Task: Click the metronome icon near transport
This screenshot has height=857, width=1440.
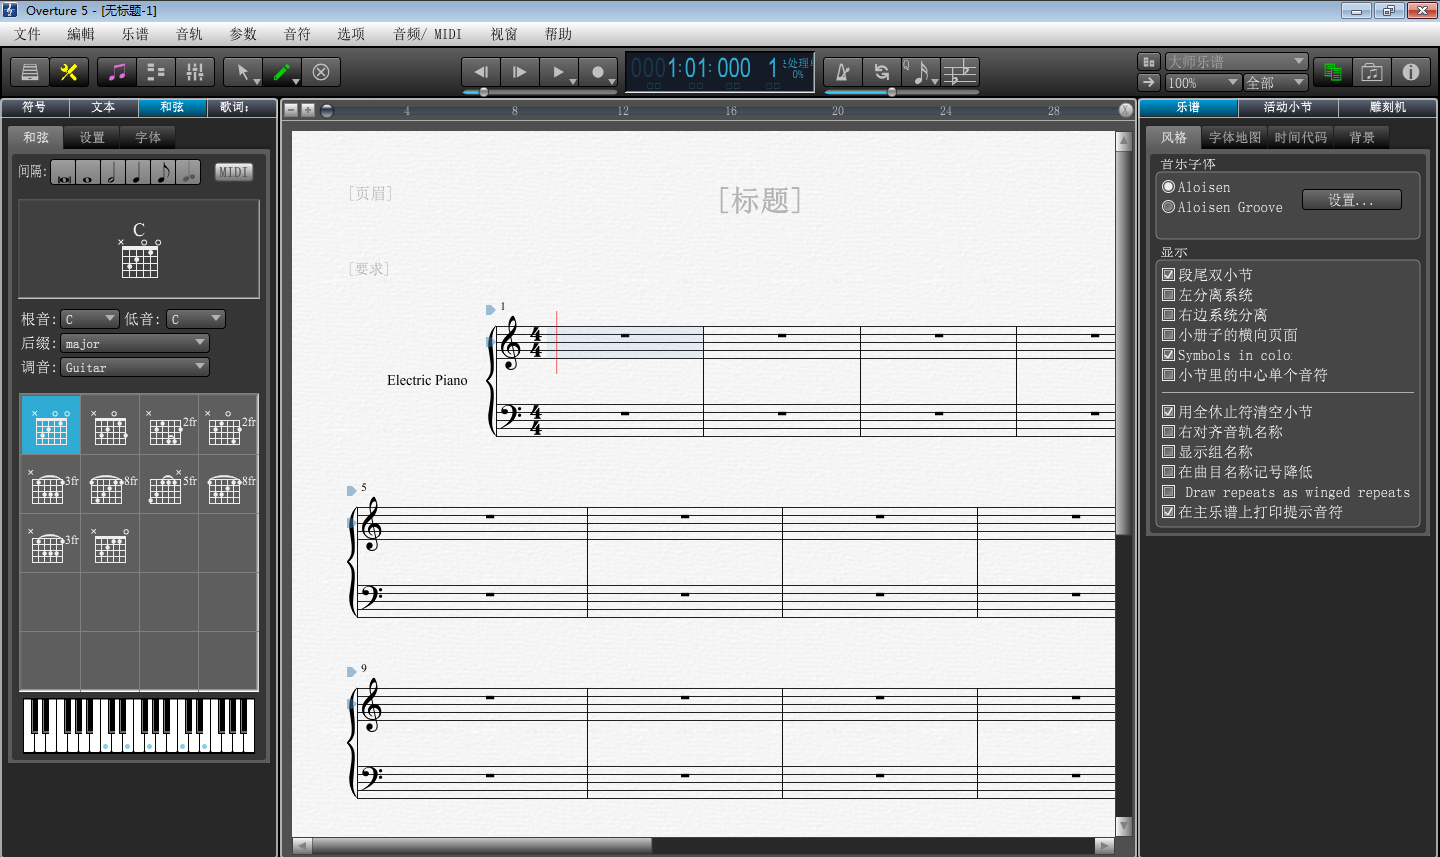Action: click(841, 72)
